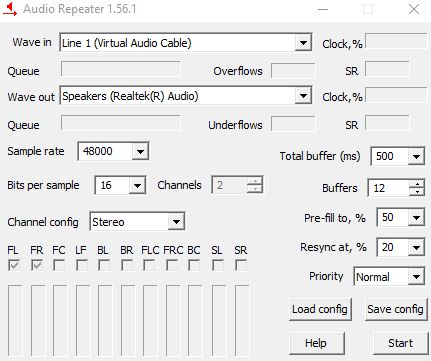The height and width of the screenshot is (361, 431).
Task: Click the Audio Repeater app icon in title bar
Action: pos(10,9)
